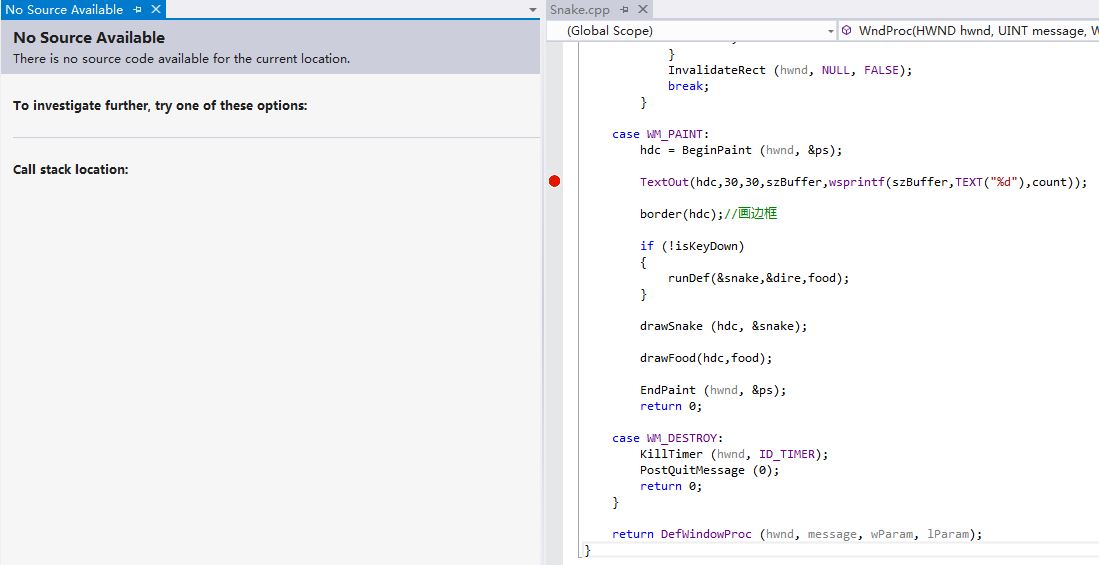Image resolution: width=1099 pixels, height=565 pixels.
Task: Pin the No Source Available tab
Action: click(138, 9)
